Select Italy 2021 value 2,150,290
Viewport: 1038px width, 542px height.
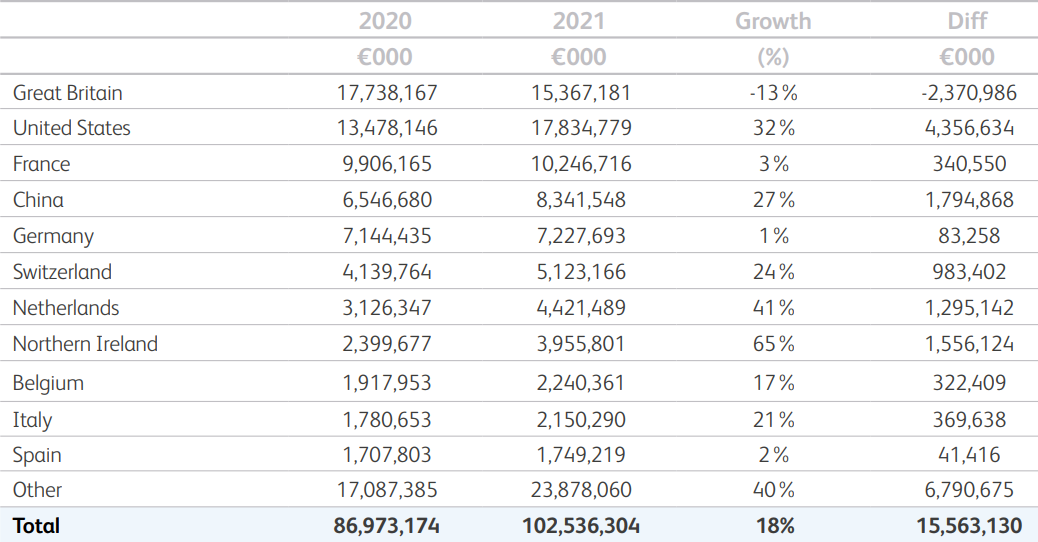click(581, 420)
